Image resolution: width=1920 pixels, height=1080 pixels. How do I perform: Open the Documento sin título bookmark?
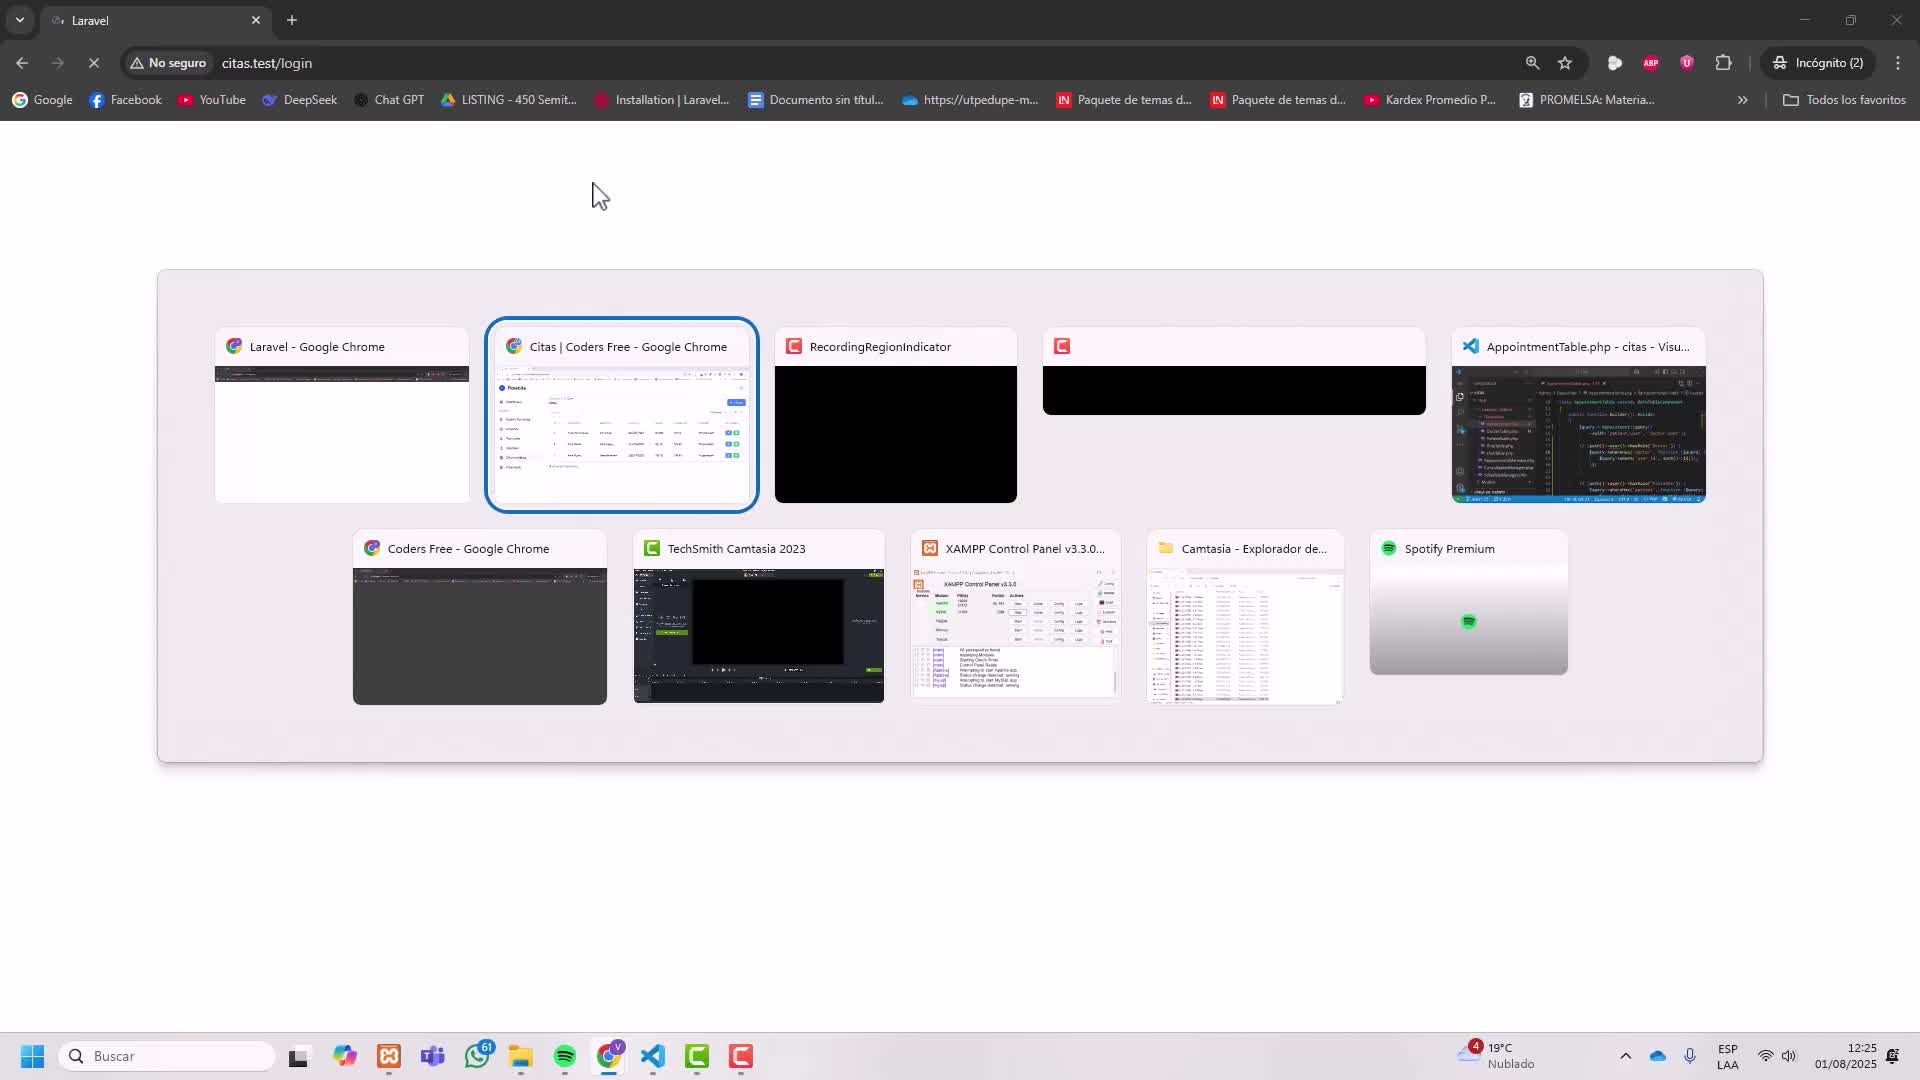(x=816, y=100)
